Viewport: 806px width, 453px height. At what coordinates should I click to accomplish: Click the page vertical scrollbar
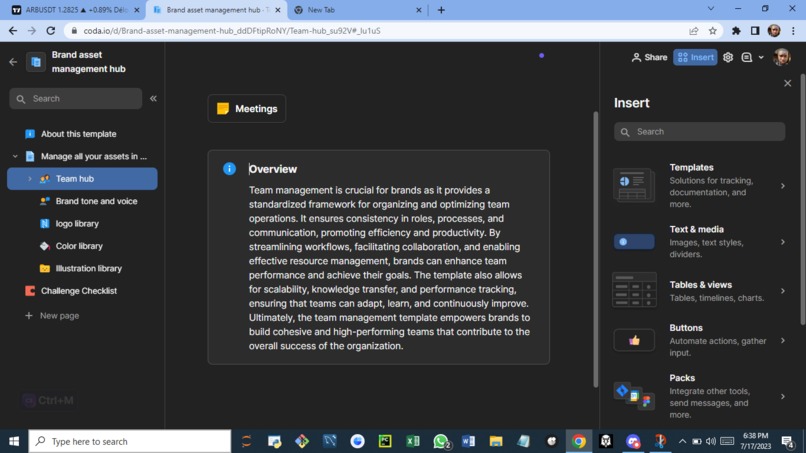tap(596, 249)
